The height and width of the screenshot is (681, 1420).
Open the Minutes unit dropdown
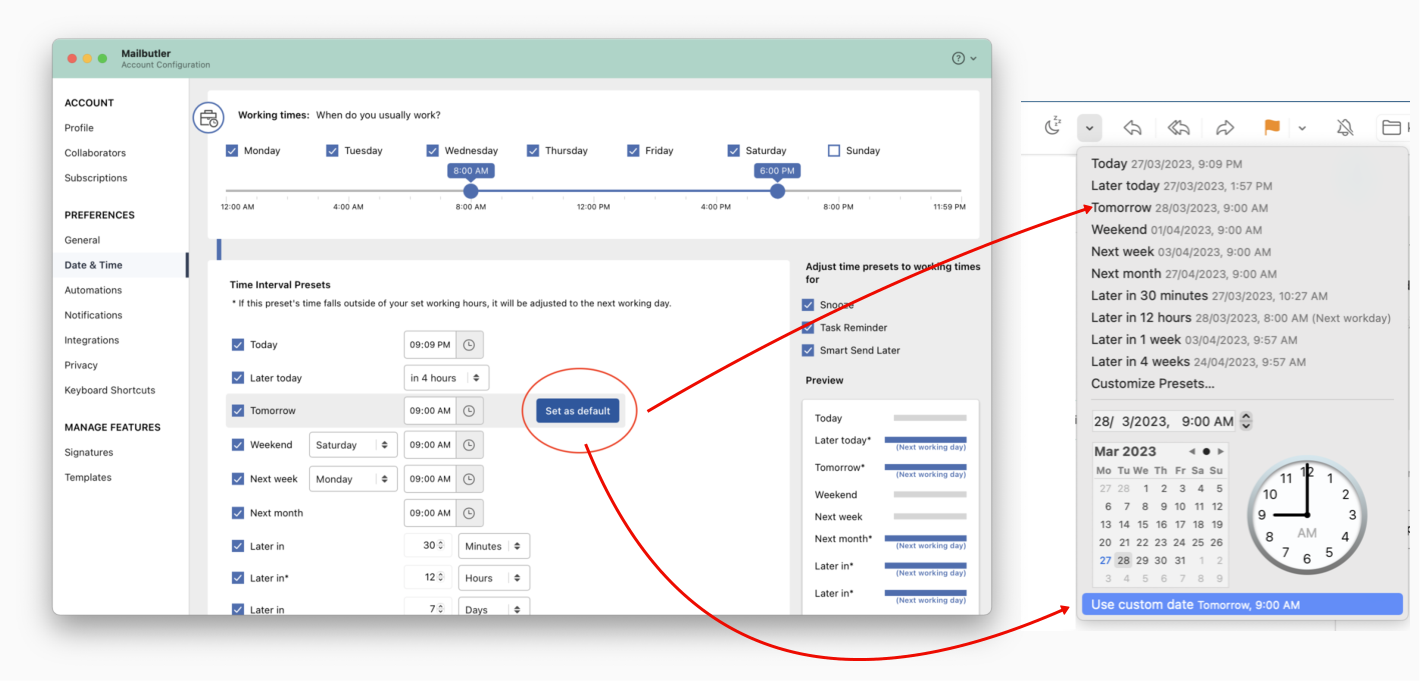(x=494, y=546)
